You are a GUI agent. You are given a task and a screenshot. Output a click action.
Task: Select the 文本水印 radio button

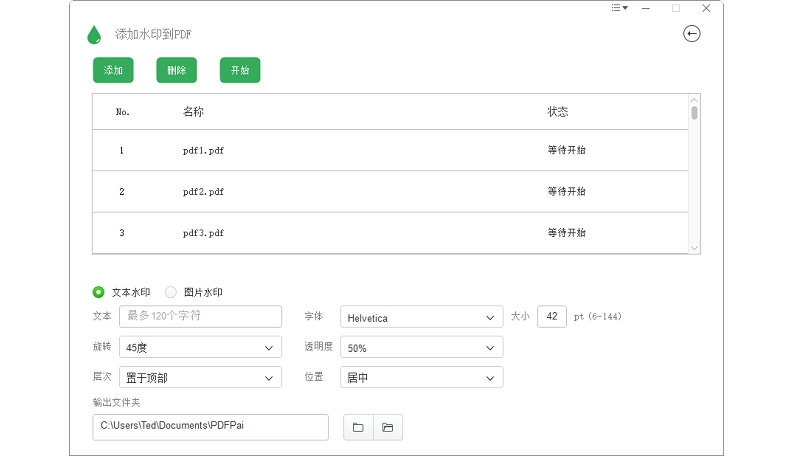point(99,292)
